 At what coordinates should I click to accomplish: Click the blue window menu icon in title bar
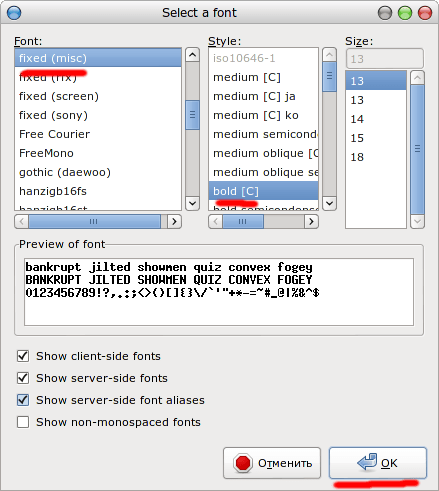(14, 13)
